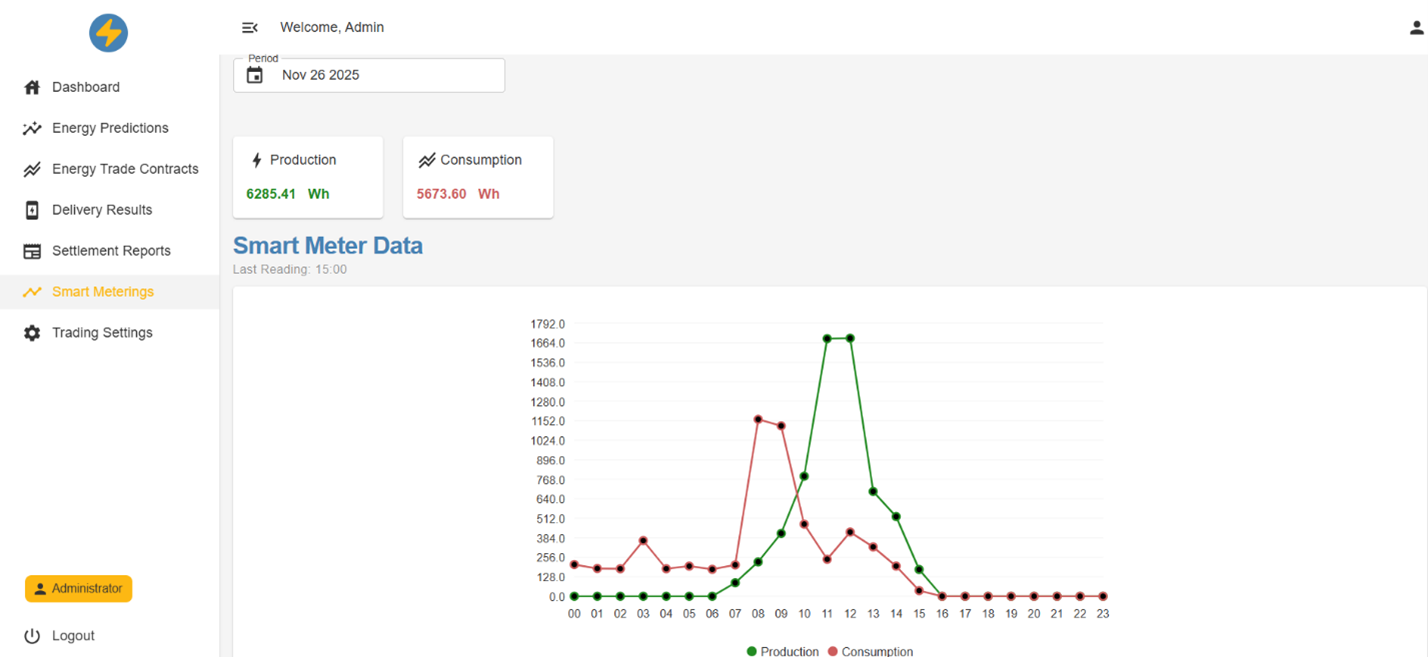The width and height of the screenshot is (1428, 657).
Task: Click the Production summary card
Action: pyautogui.click(x=308, y=177)
